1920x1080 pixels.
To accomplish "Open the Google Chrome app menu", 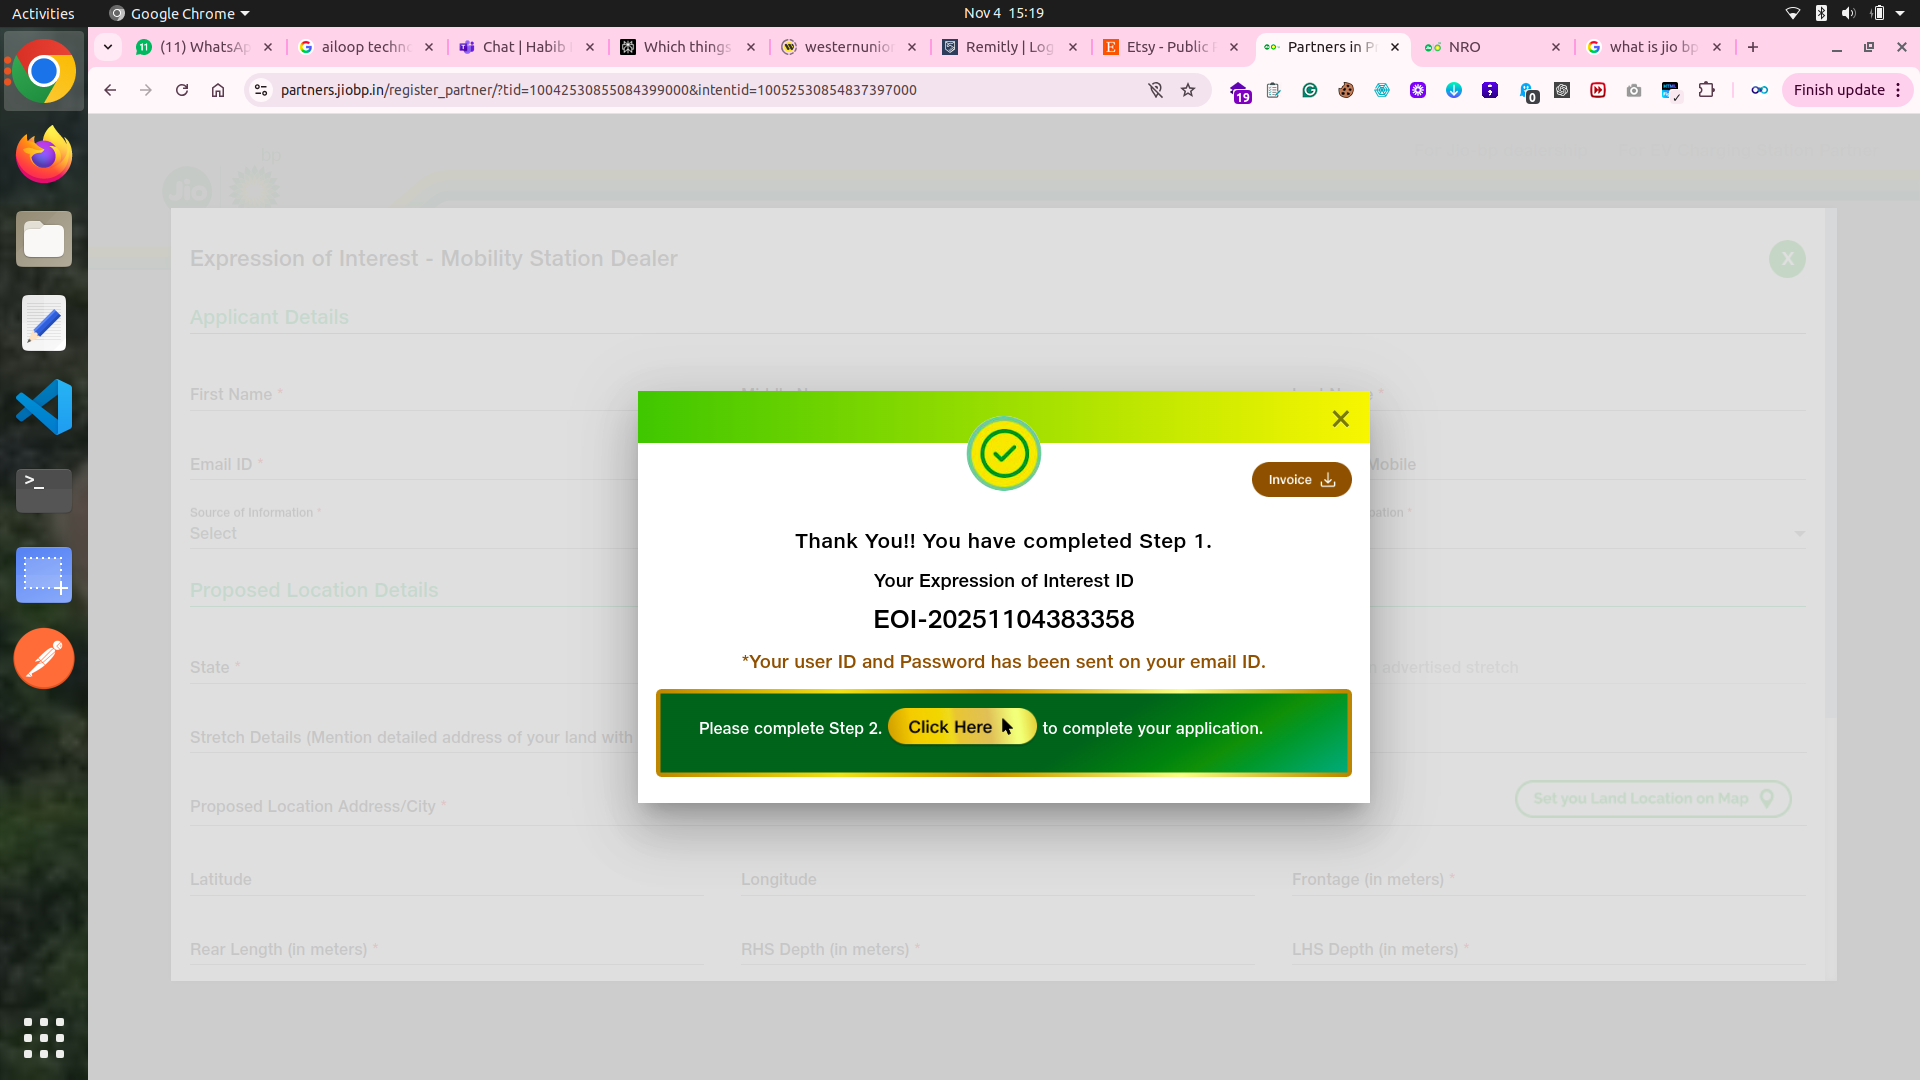I will 180,13.
